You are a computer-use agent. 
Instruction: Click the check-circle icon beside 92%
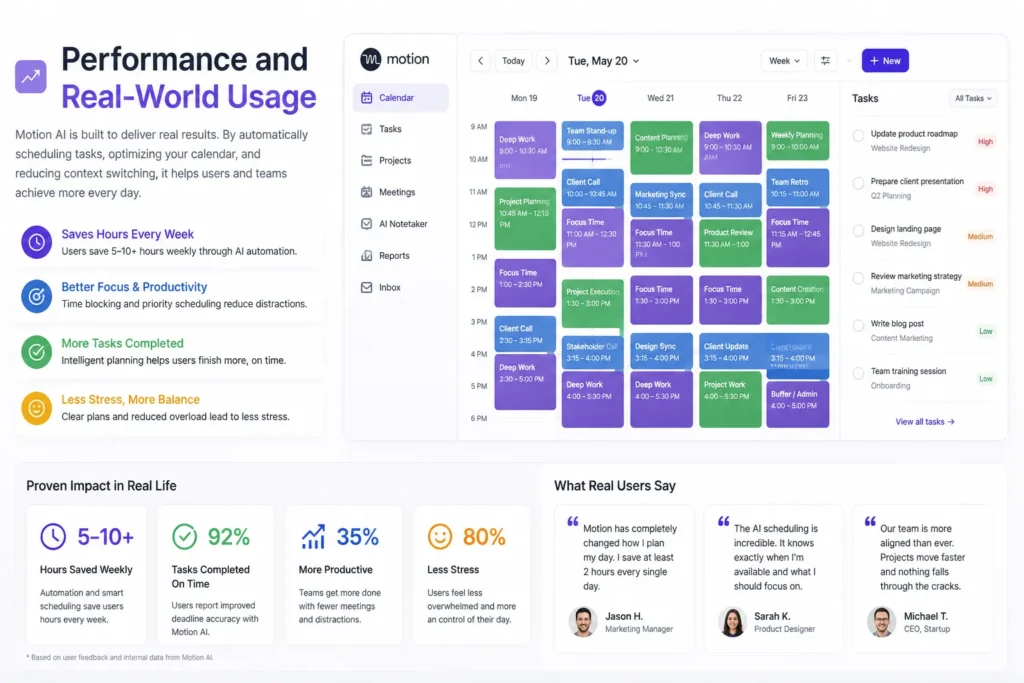pos(185,537)
